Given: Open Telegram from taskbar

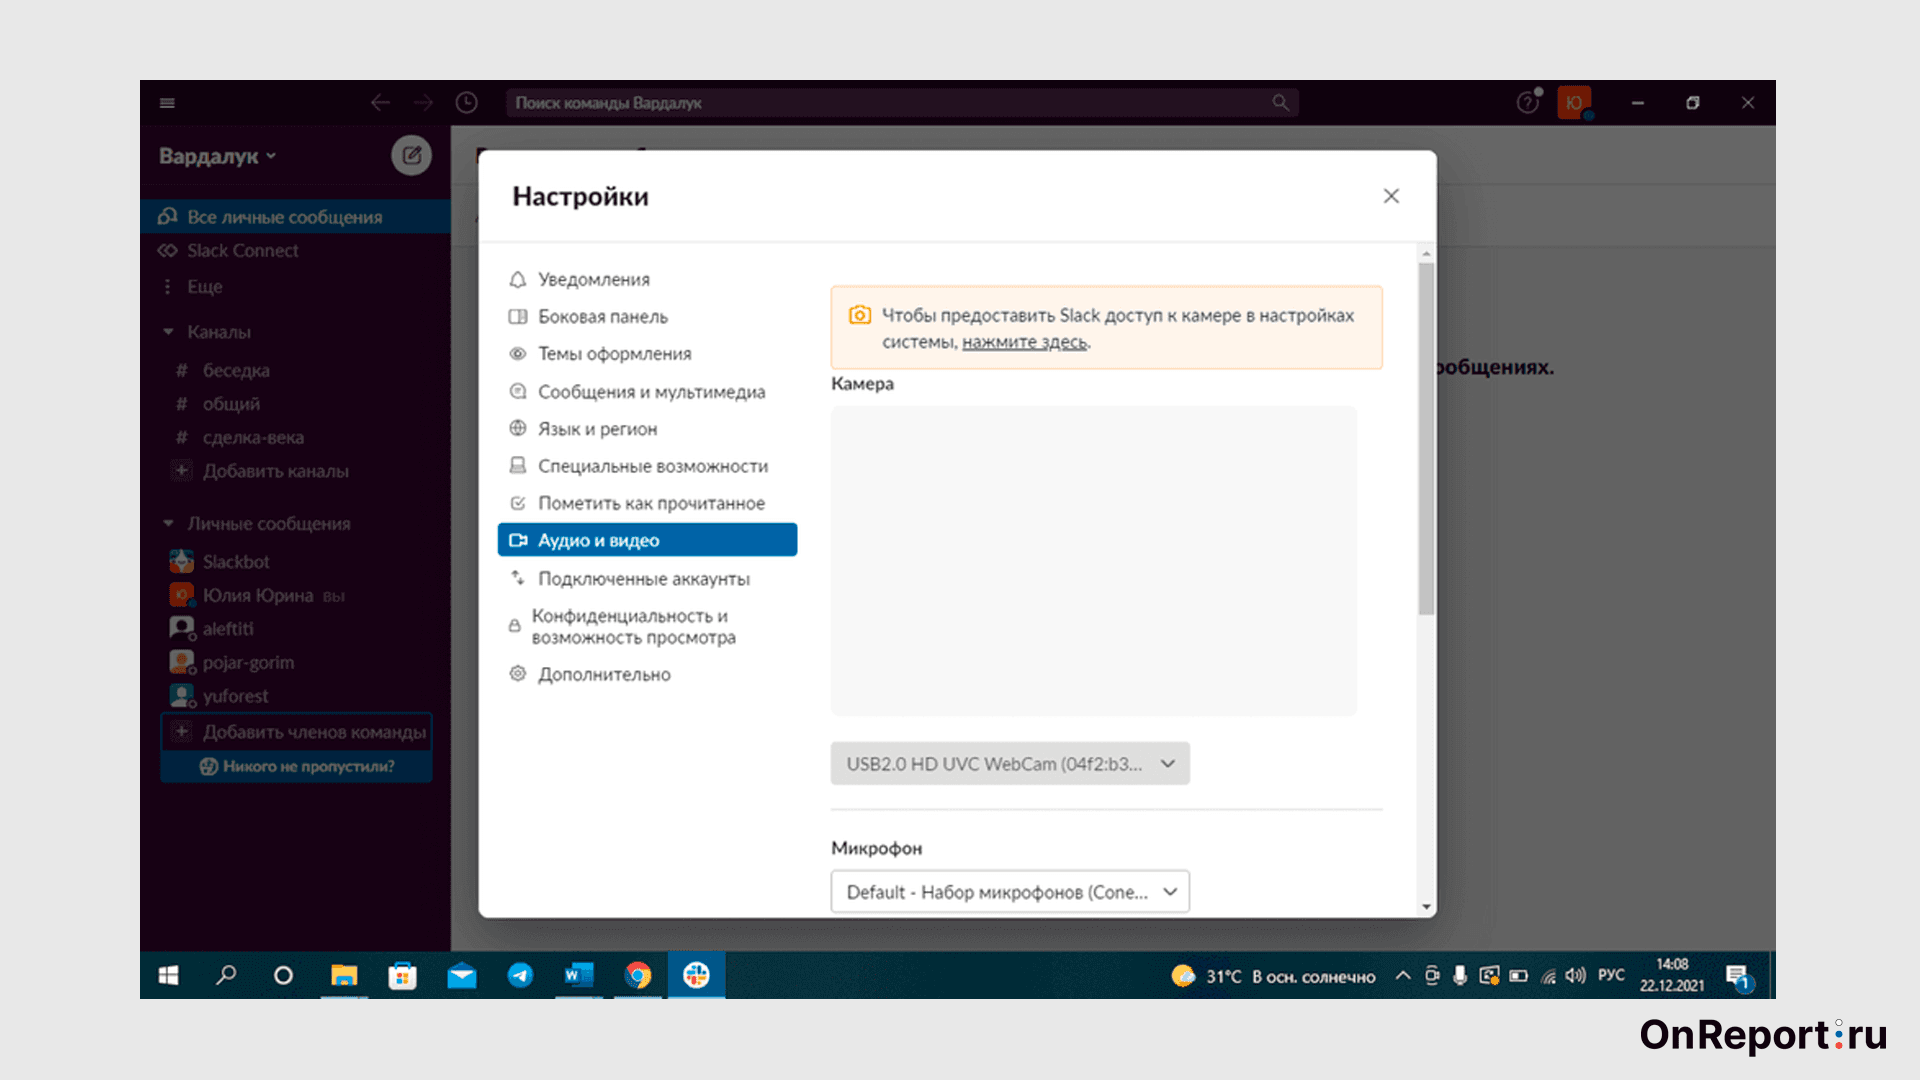Looking at the screenshot, I should 520,975.
